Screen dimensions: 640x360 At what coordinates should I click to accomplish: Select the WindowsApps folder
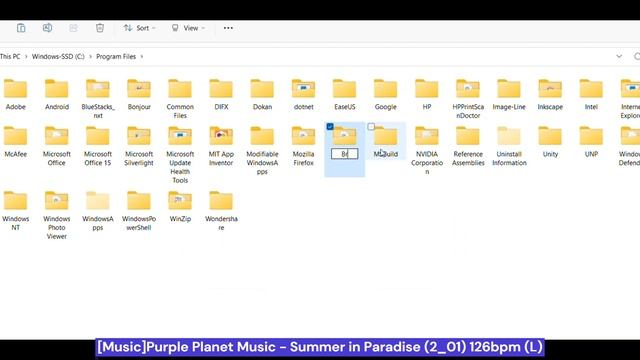98,211
